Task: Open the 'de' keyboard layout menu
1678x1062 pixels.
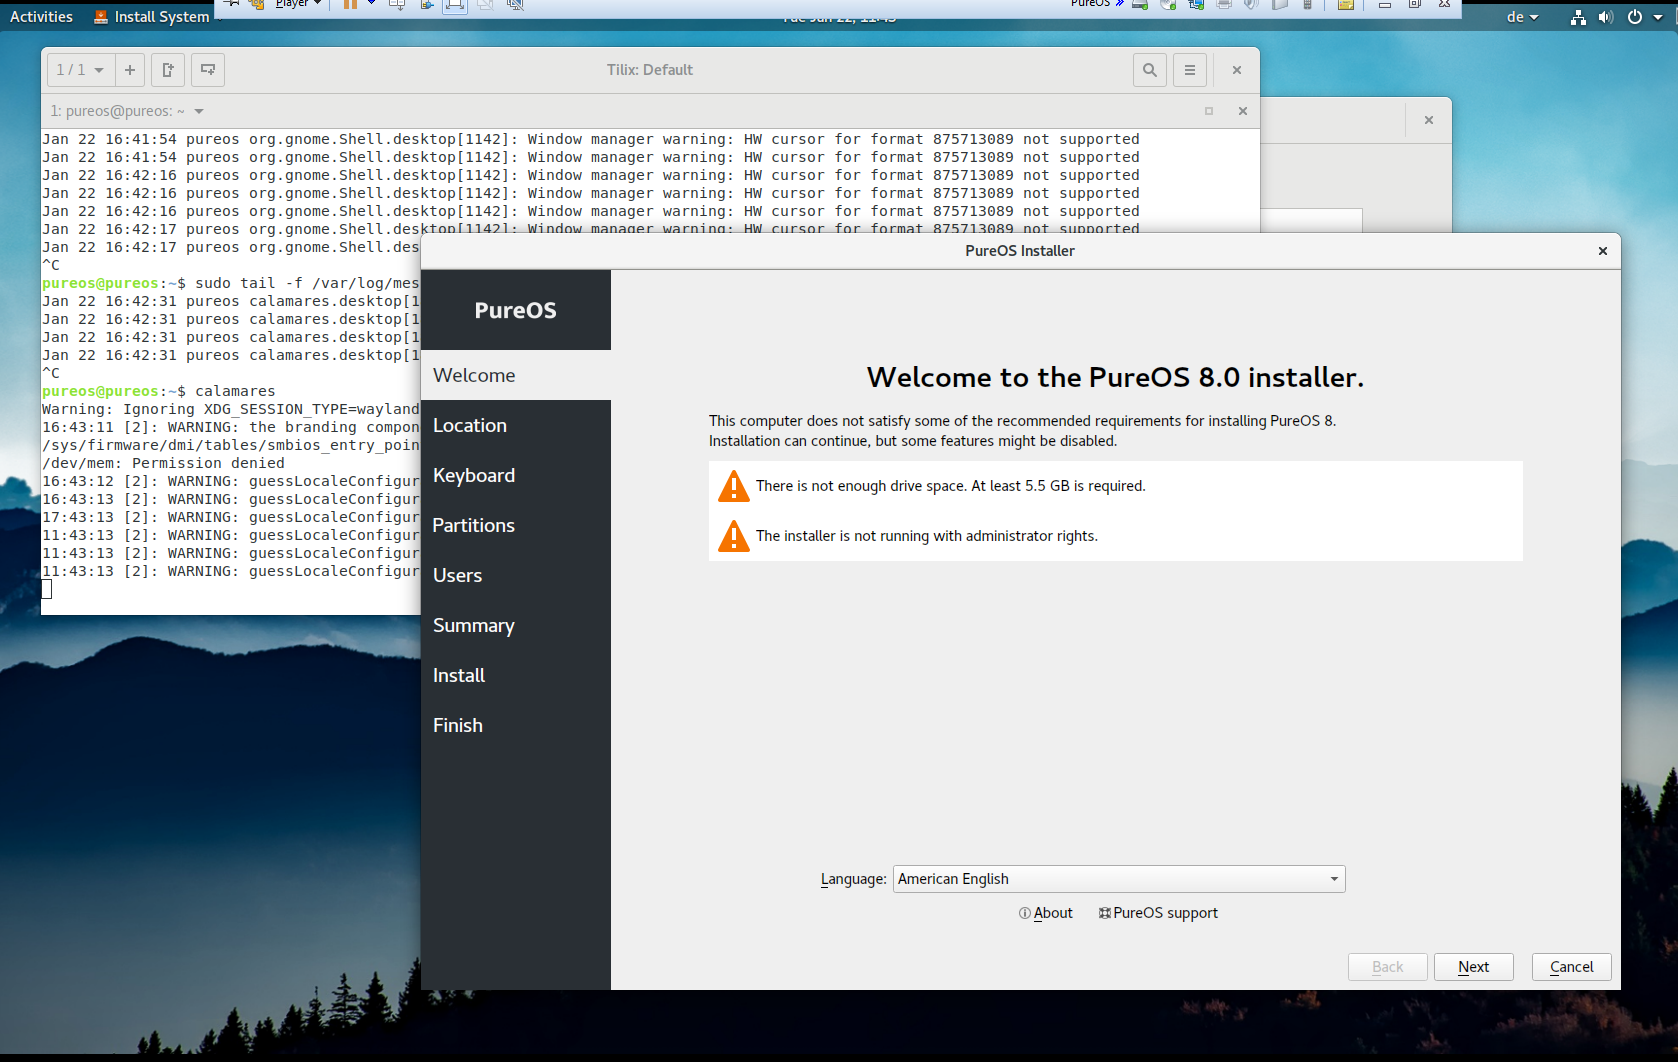Action: click(1522, 17)
